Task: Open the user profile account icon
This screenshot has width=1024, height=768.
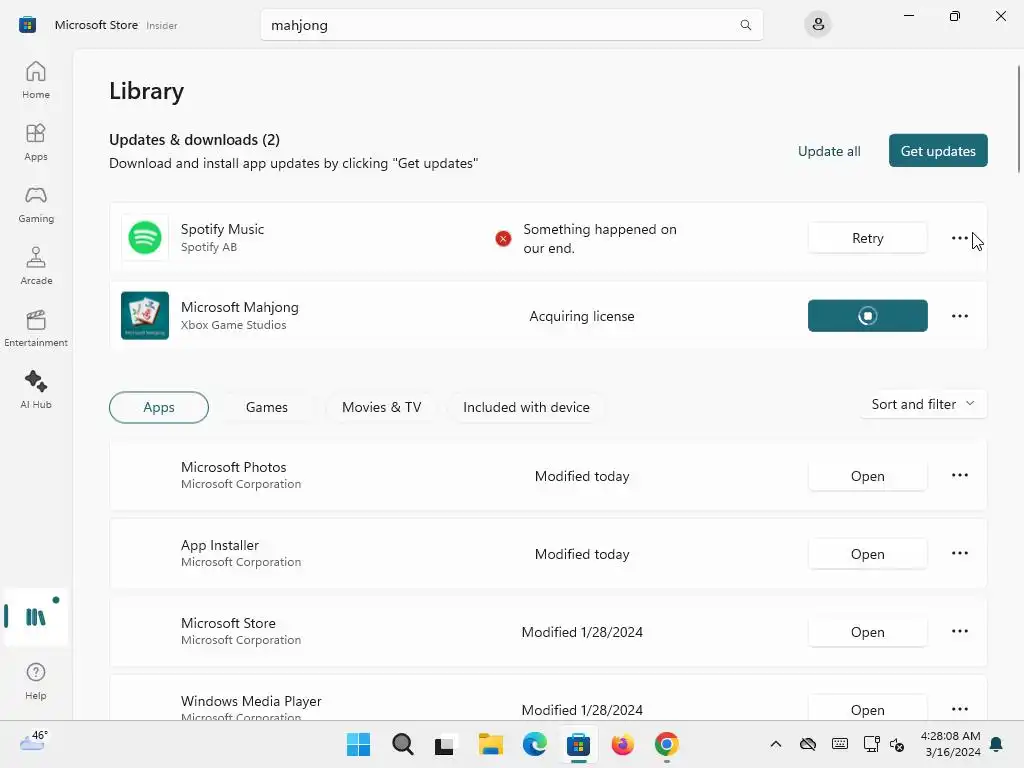Action: coord(818,25)
